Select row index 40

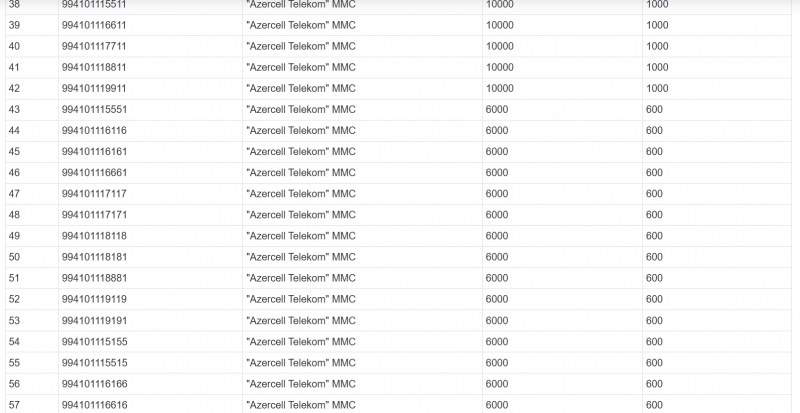(x=14, y=46)
